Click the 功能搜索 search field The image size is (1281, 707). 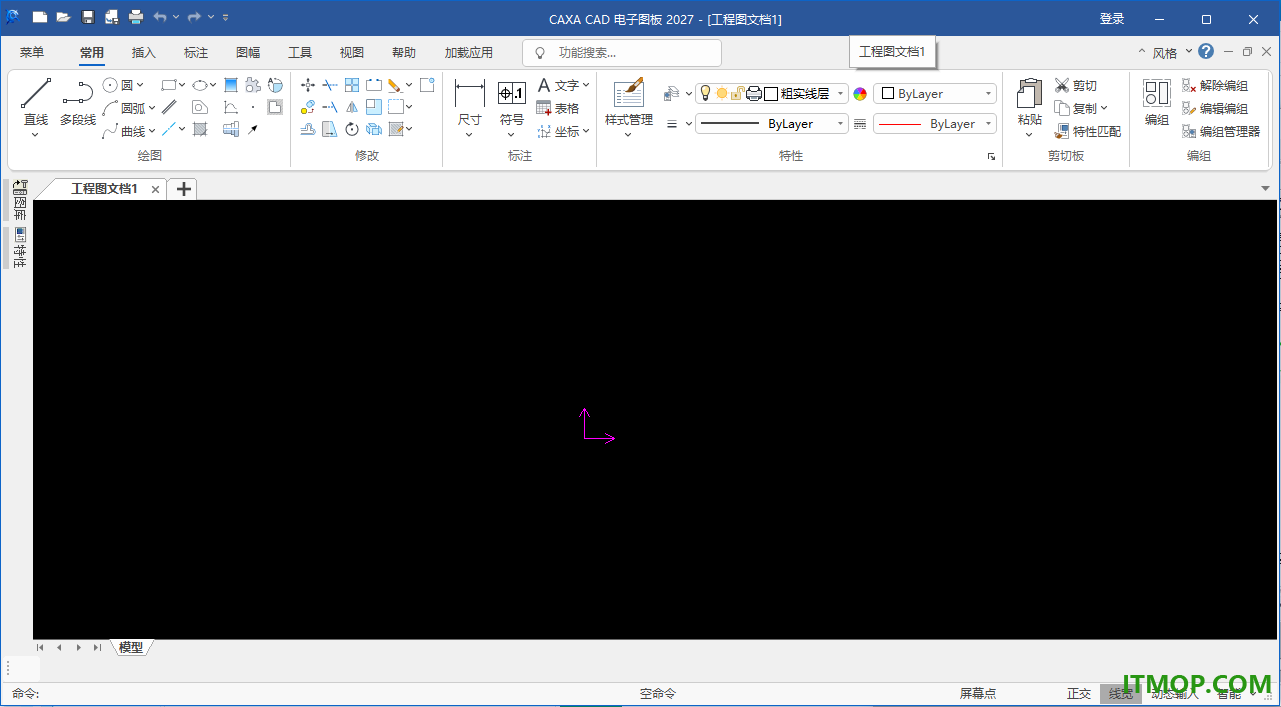tap(622, 53)
